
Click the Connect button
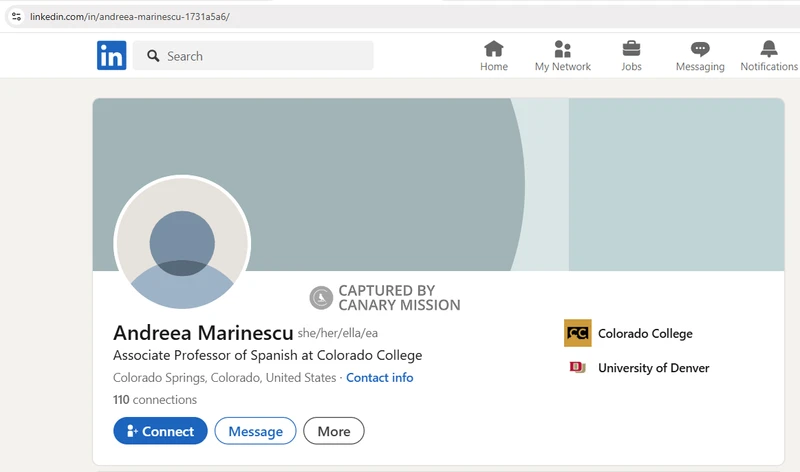pyautogui.click(x=160, y=431)
